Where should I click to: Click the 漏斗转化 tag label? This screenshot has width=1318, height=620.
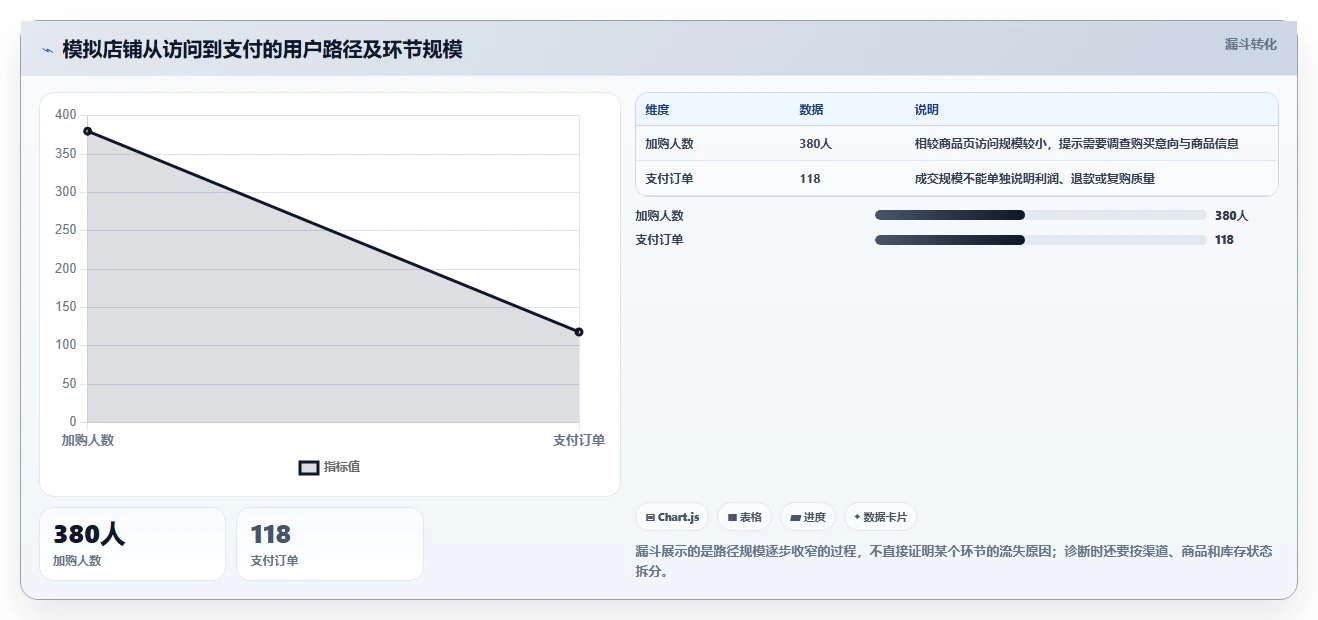coord(1250,44)
